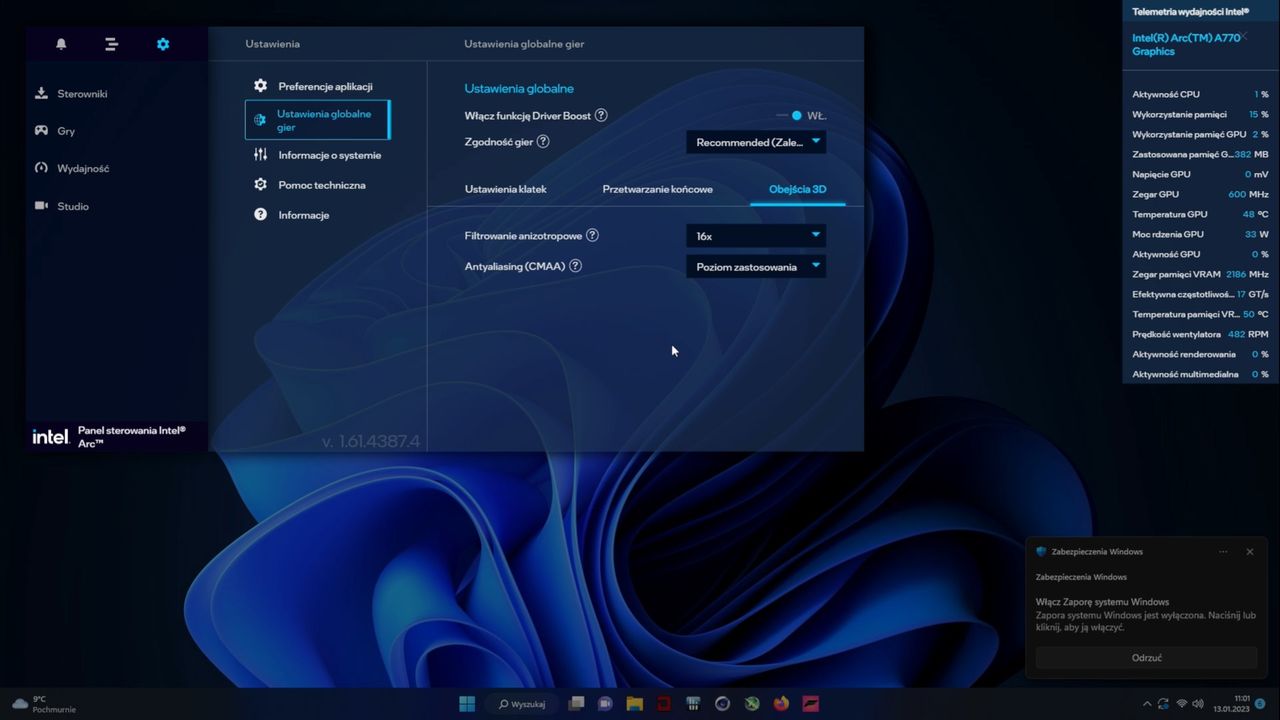This screenshot has height=720, width=1280.
Task: Click the Wyszukaj taskbar search box
Action: [523, 704]
